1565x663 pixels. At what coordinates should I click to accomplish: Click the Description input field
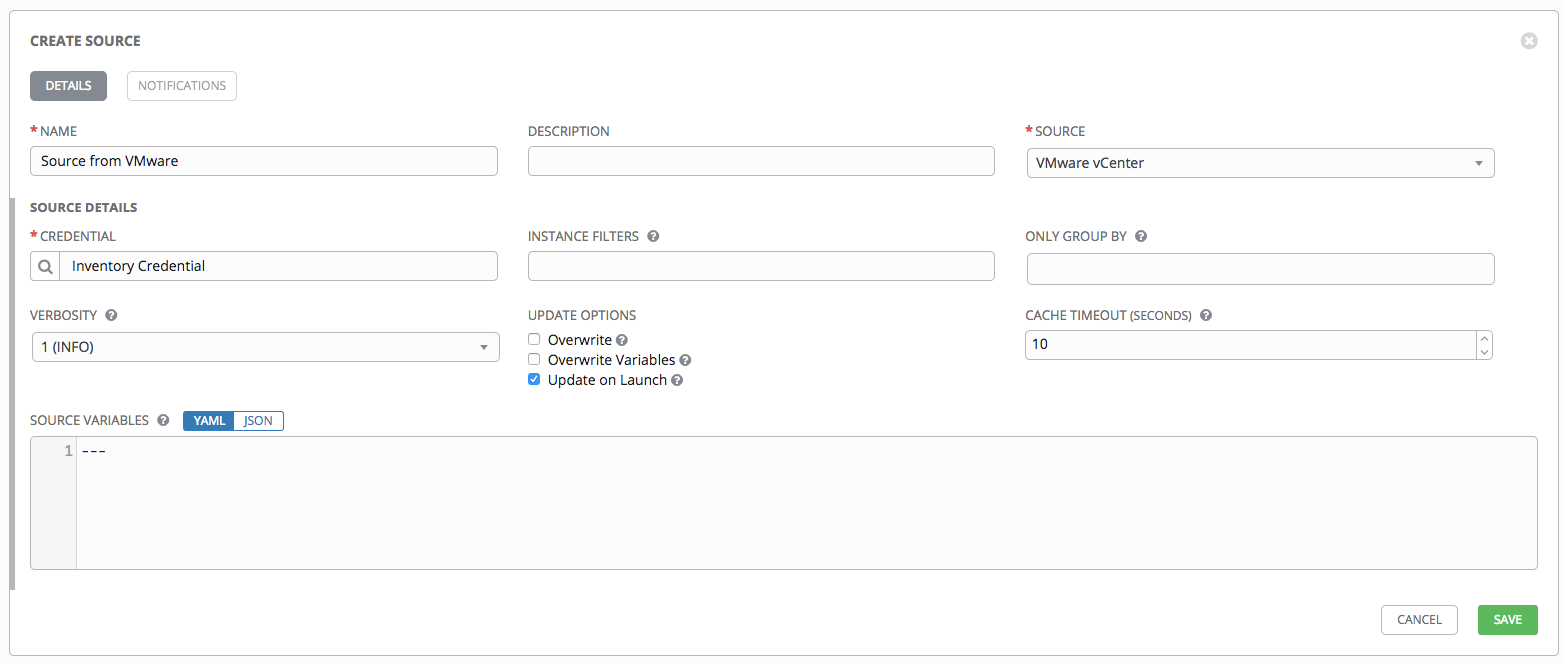pyautogui.click(x=761, y=161)
